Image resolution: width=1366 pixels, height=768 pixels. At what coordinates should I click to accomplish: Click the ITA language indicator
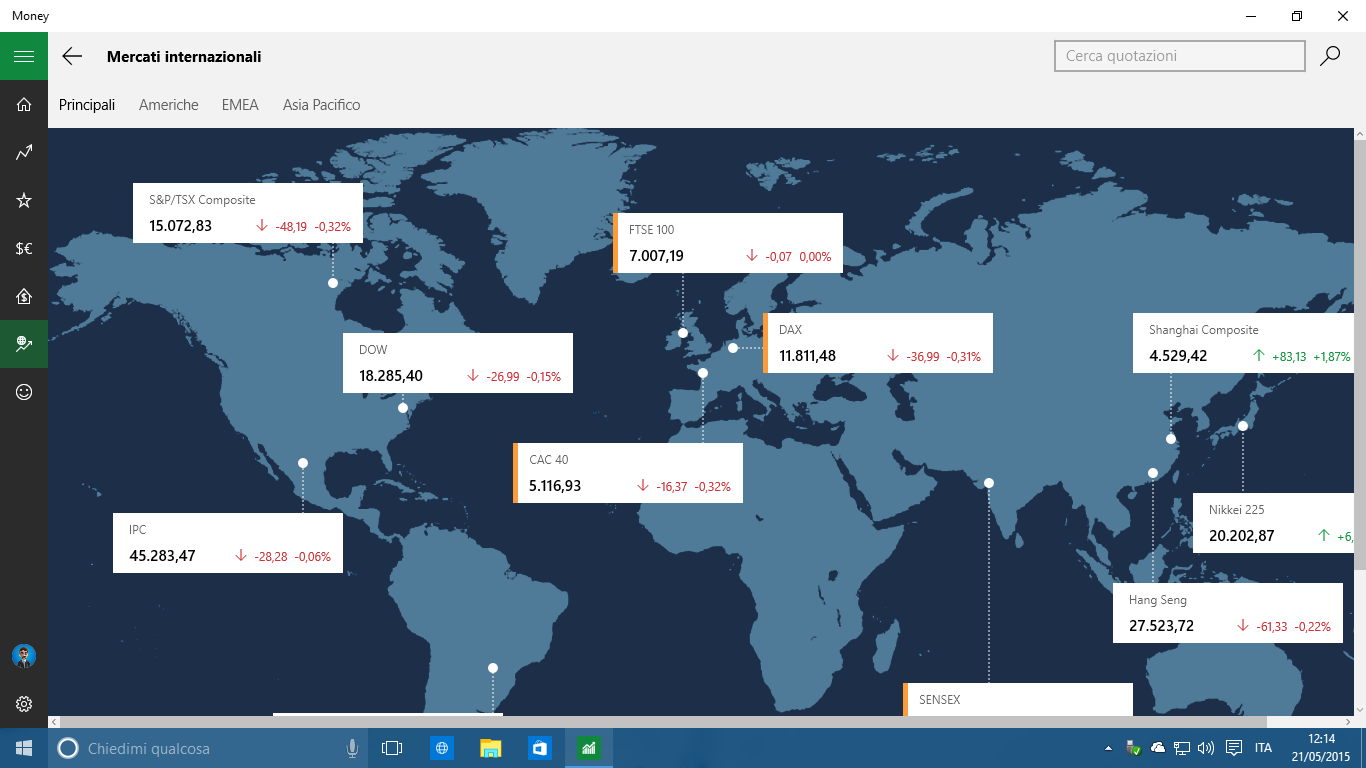pyautogui.click(x=1263, y=748)
